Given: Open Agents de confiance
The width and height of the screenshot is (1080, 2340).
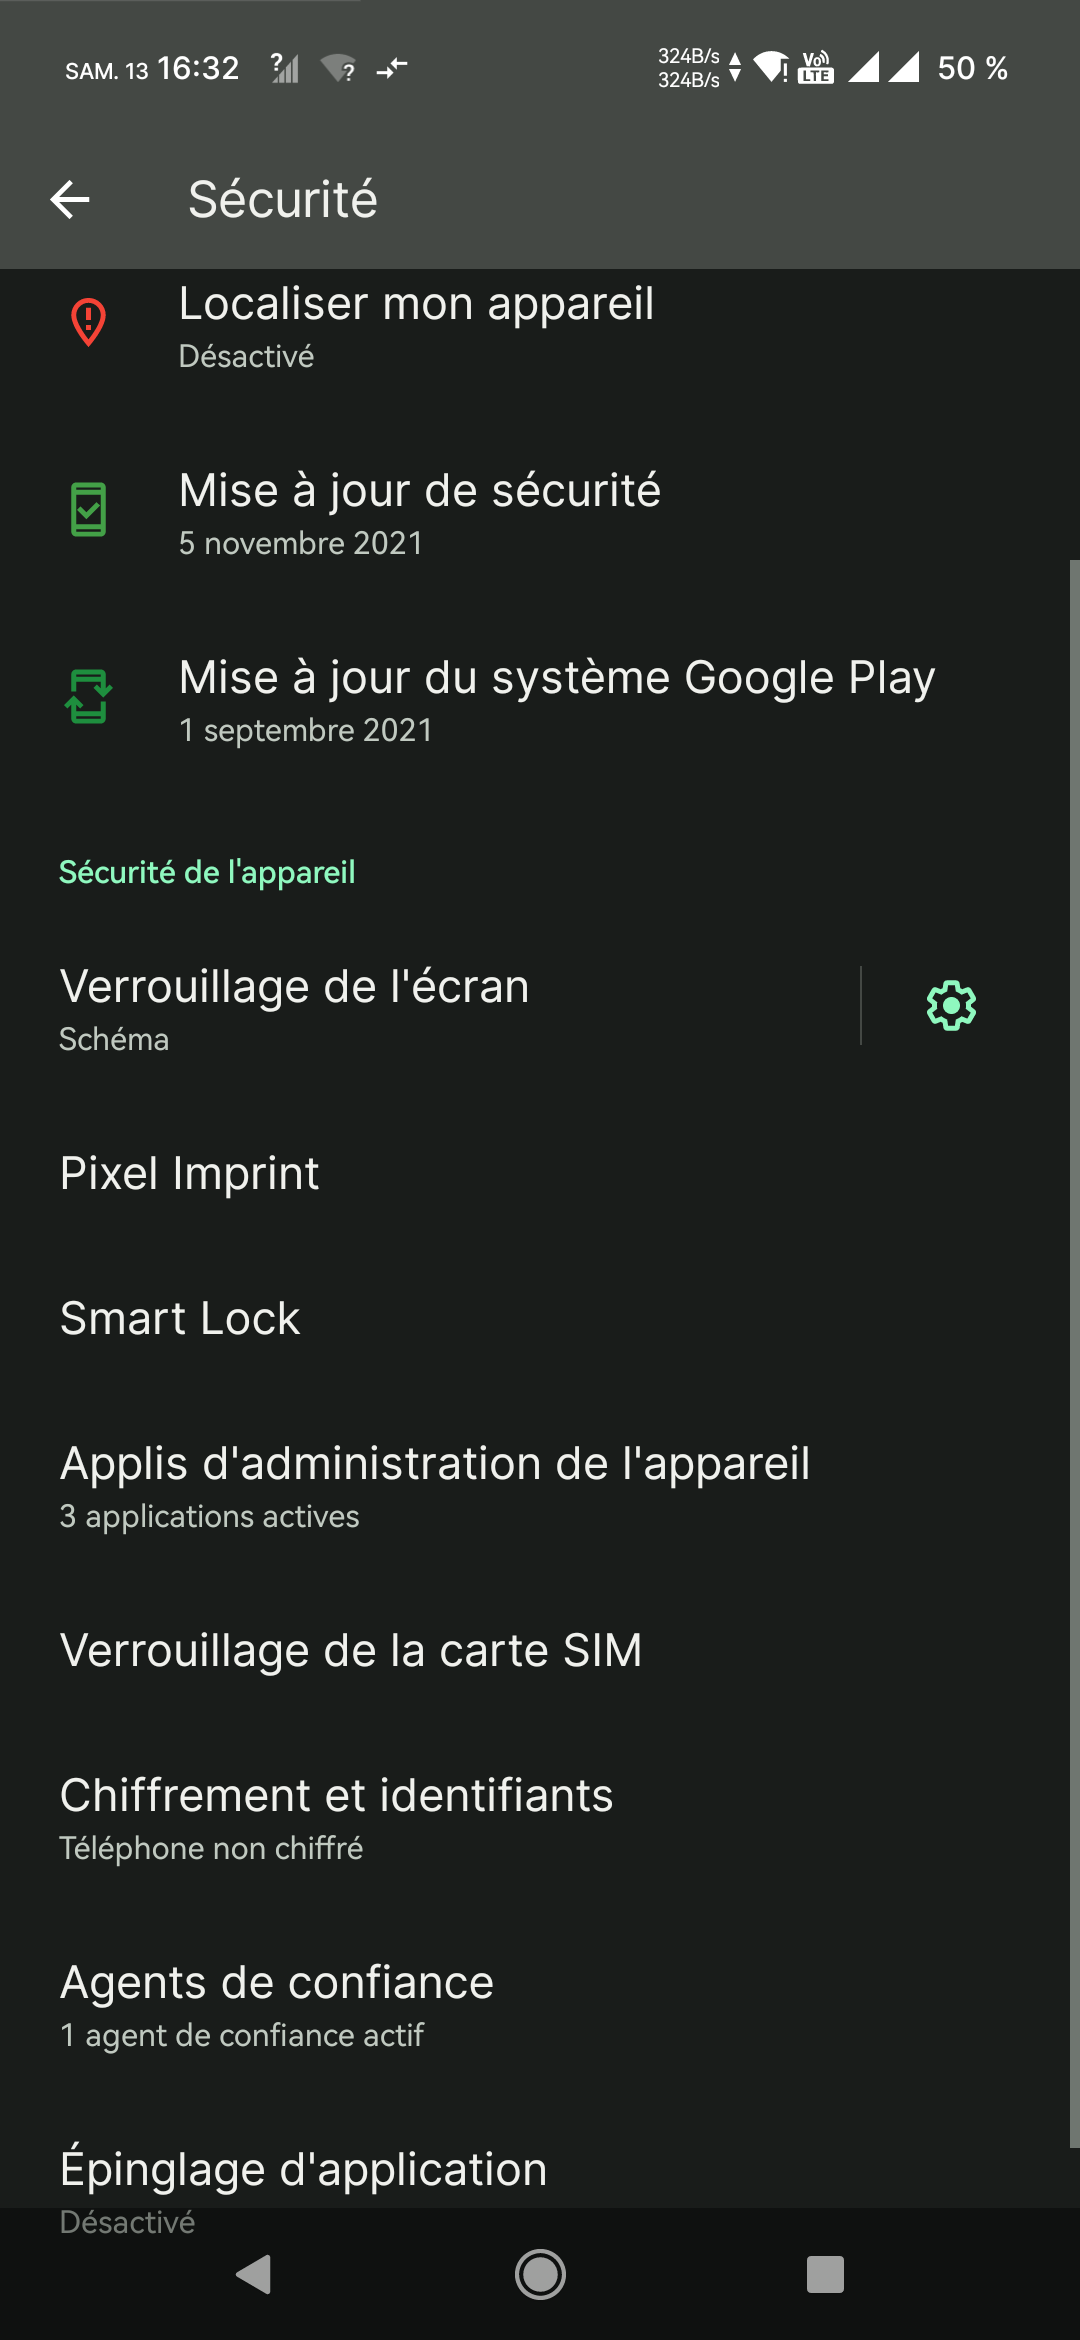Looking at the screenshot, I should tap(540, 2004).
